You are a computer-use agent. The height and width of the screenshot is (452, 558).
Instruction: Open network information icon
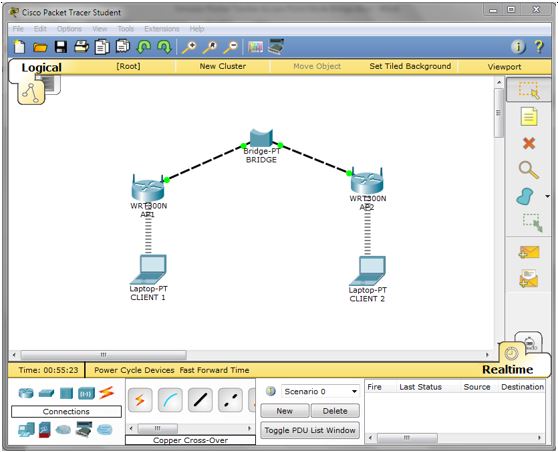[518, 47]
